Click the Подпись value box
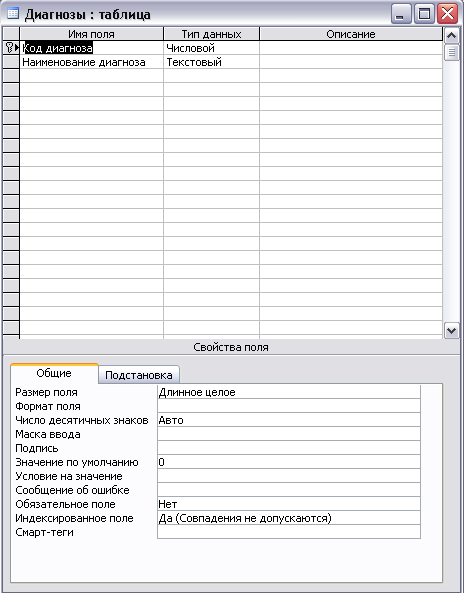This screenshot has width=464, height=593. 289,448
